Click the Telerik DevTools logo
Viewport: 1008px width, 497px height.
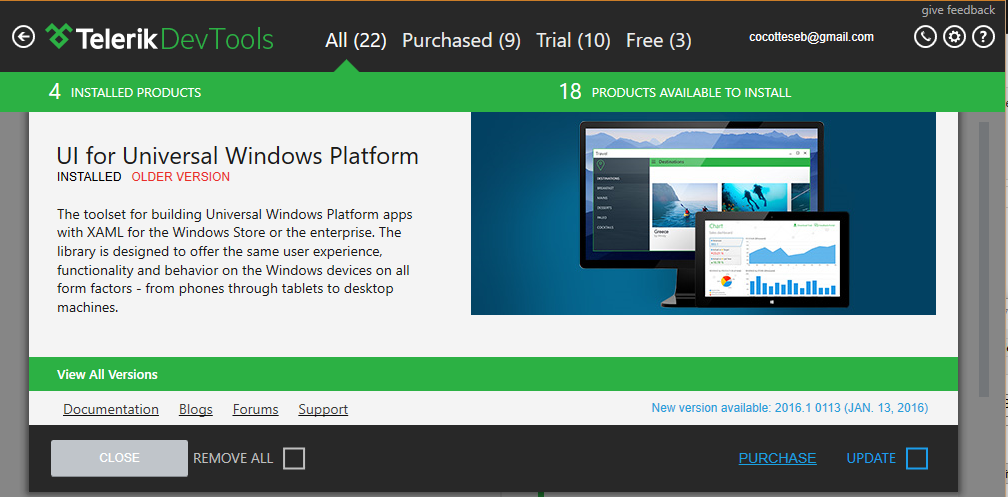(159, 38)
